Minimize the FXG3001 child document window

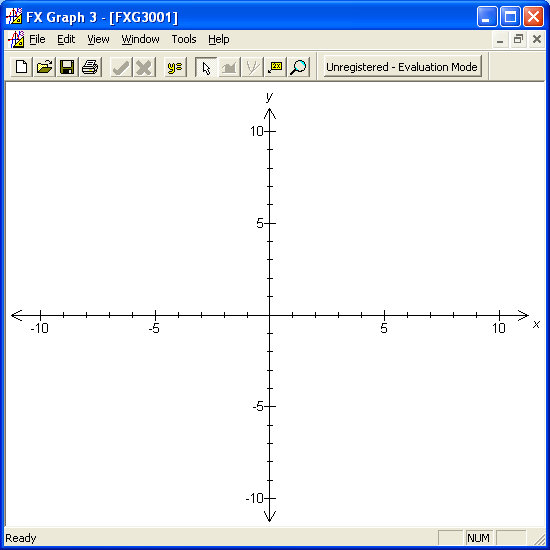point(500,39)
